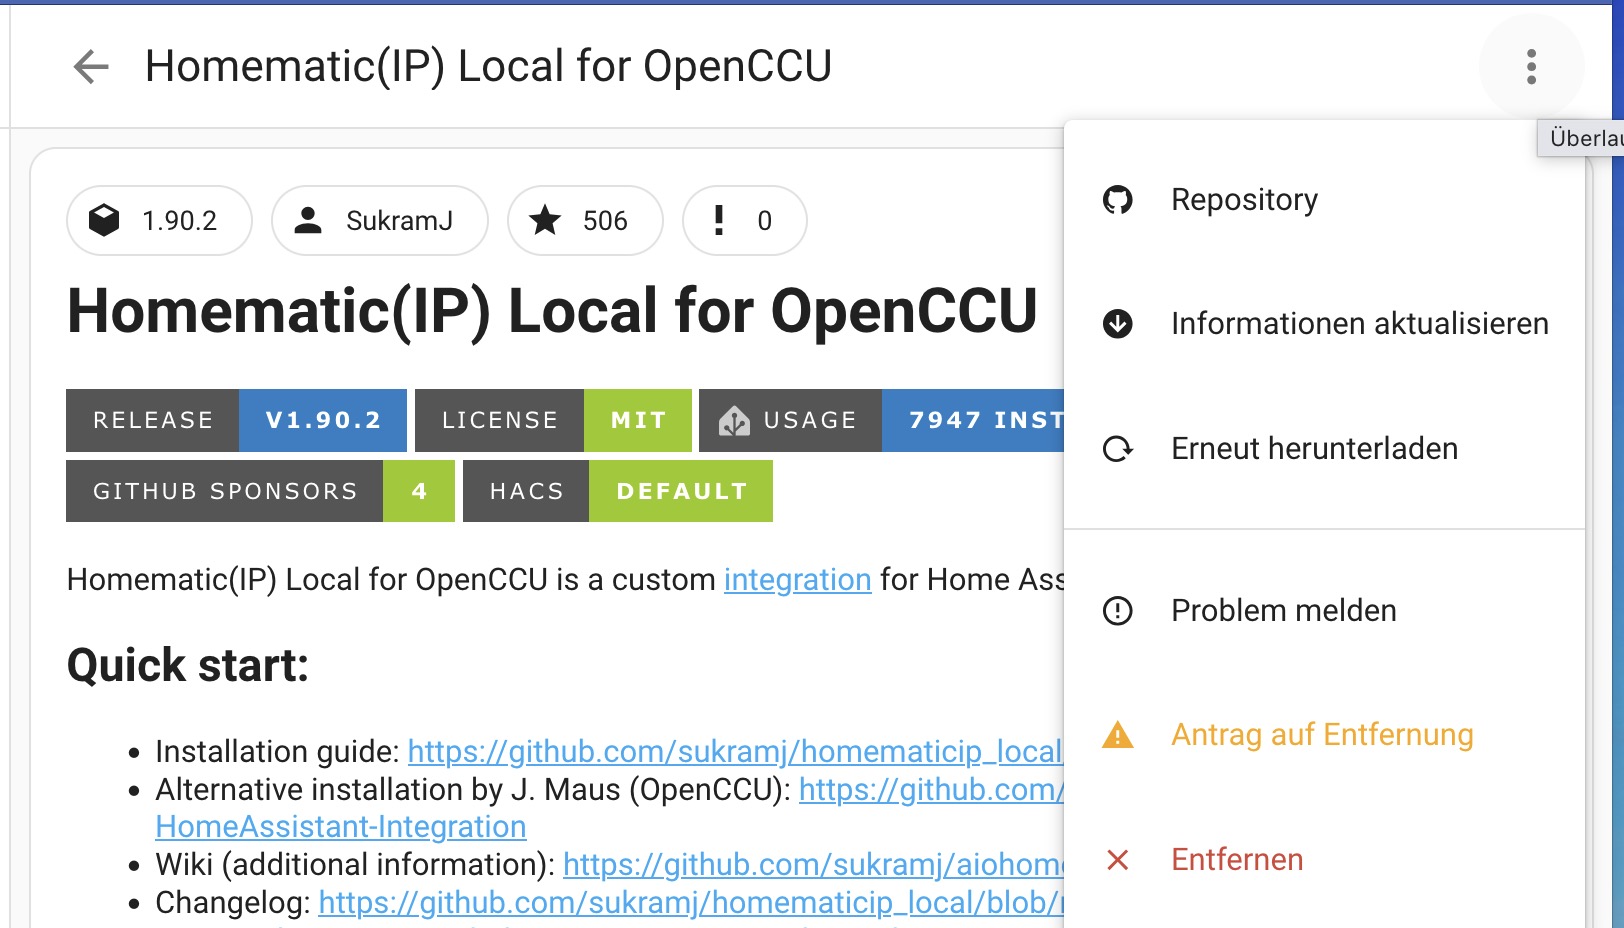Click the Erneut herunterladen reload icon
Image resolution: width=1624 pixels, height=928 pixels.
[1117, 449]
